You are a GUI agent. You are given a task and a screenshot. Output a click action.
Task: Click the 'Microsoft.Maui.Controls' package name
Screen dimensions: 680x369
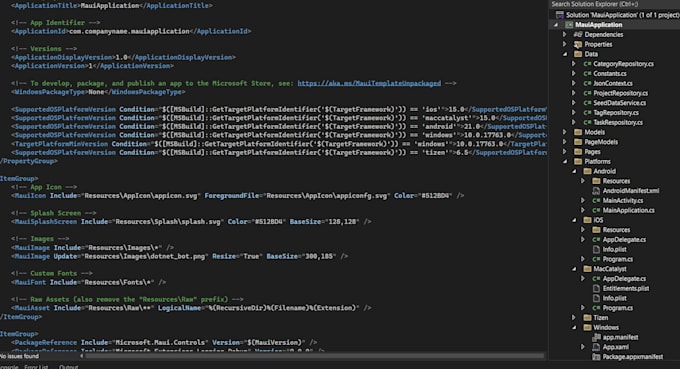click(160, 343)
